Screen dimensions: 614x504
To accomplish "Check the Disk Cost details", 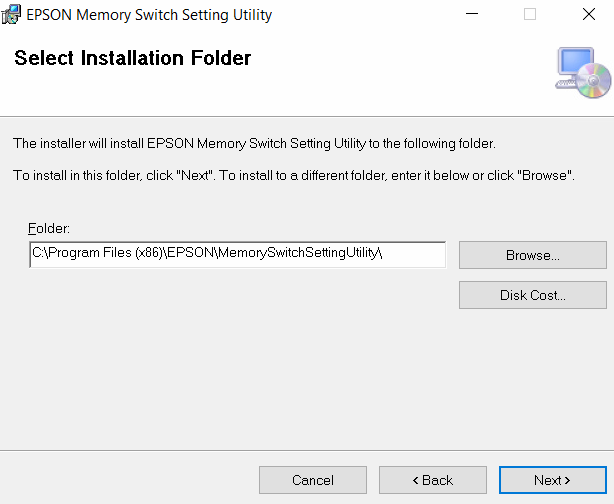I will pos(532,295).
